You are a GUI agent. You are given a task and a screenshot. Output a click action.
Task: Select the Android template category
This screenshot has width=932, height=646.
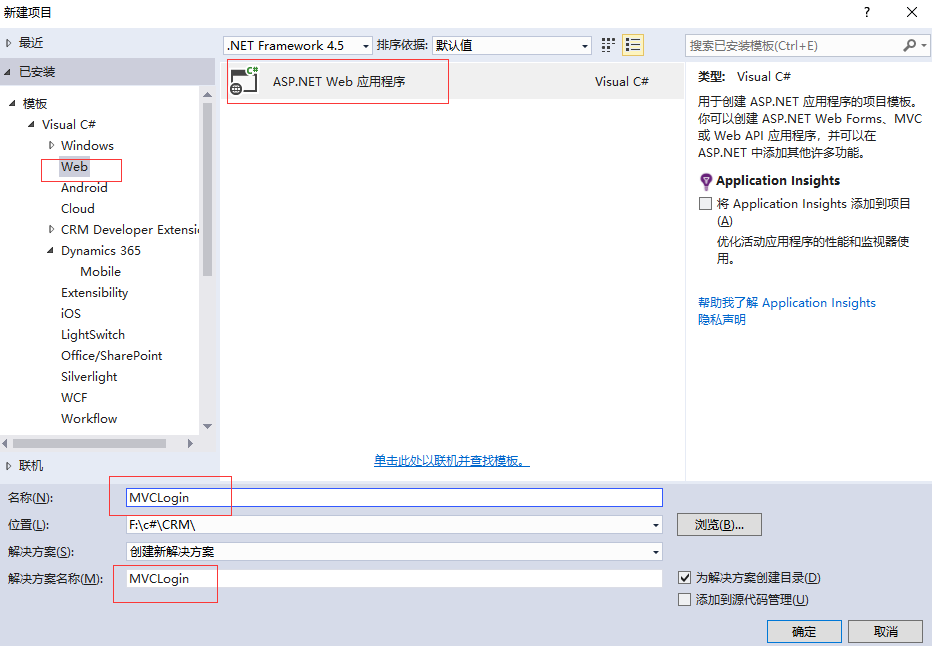[84, 188]
